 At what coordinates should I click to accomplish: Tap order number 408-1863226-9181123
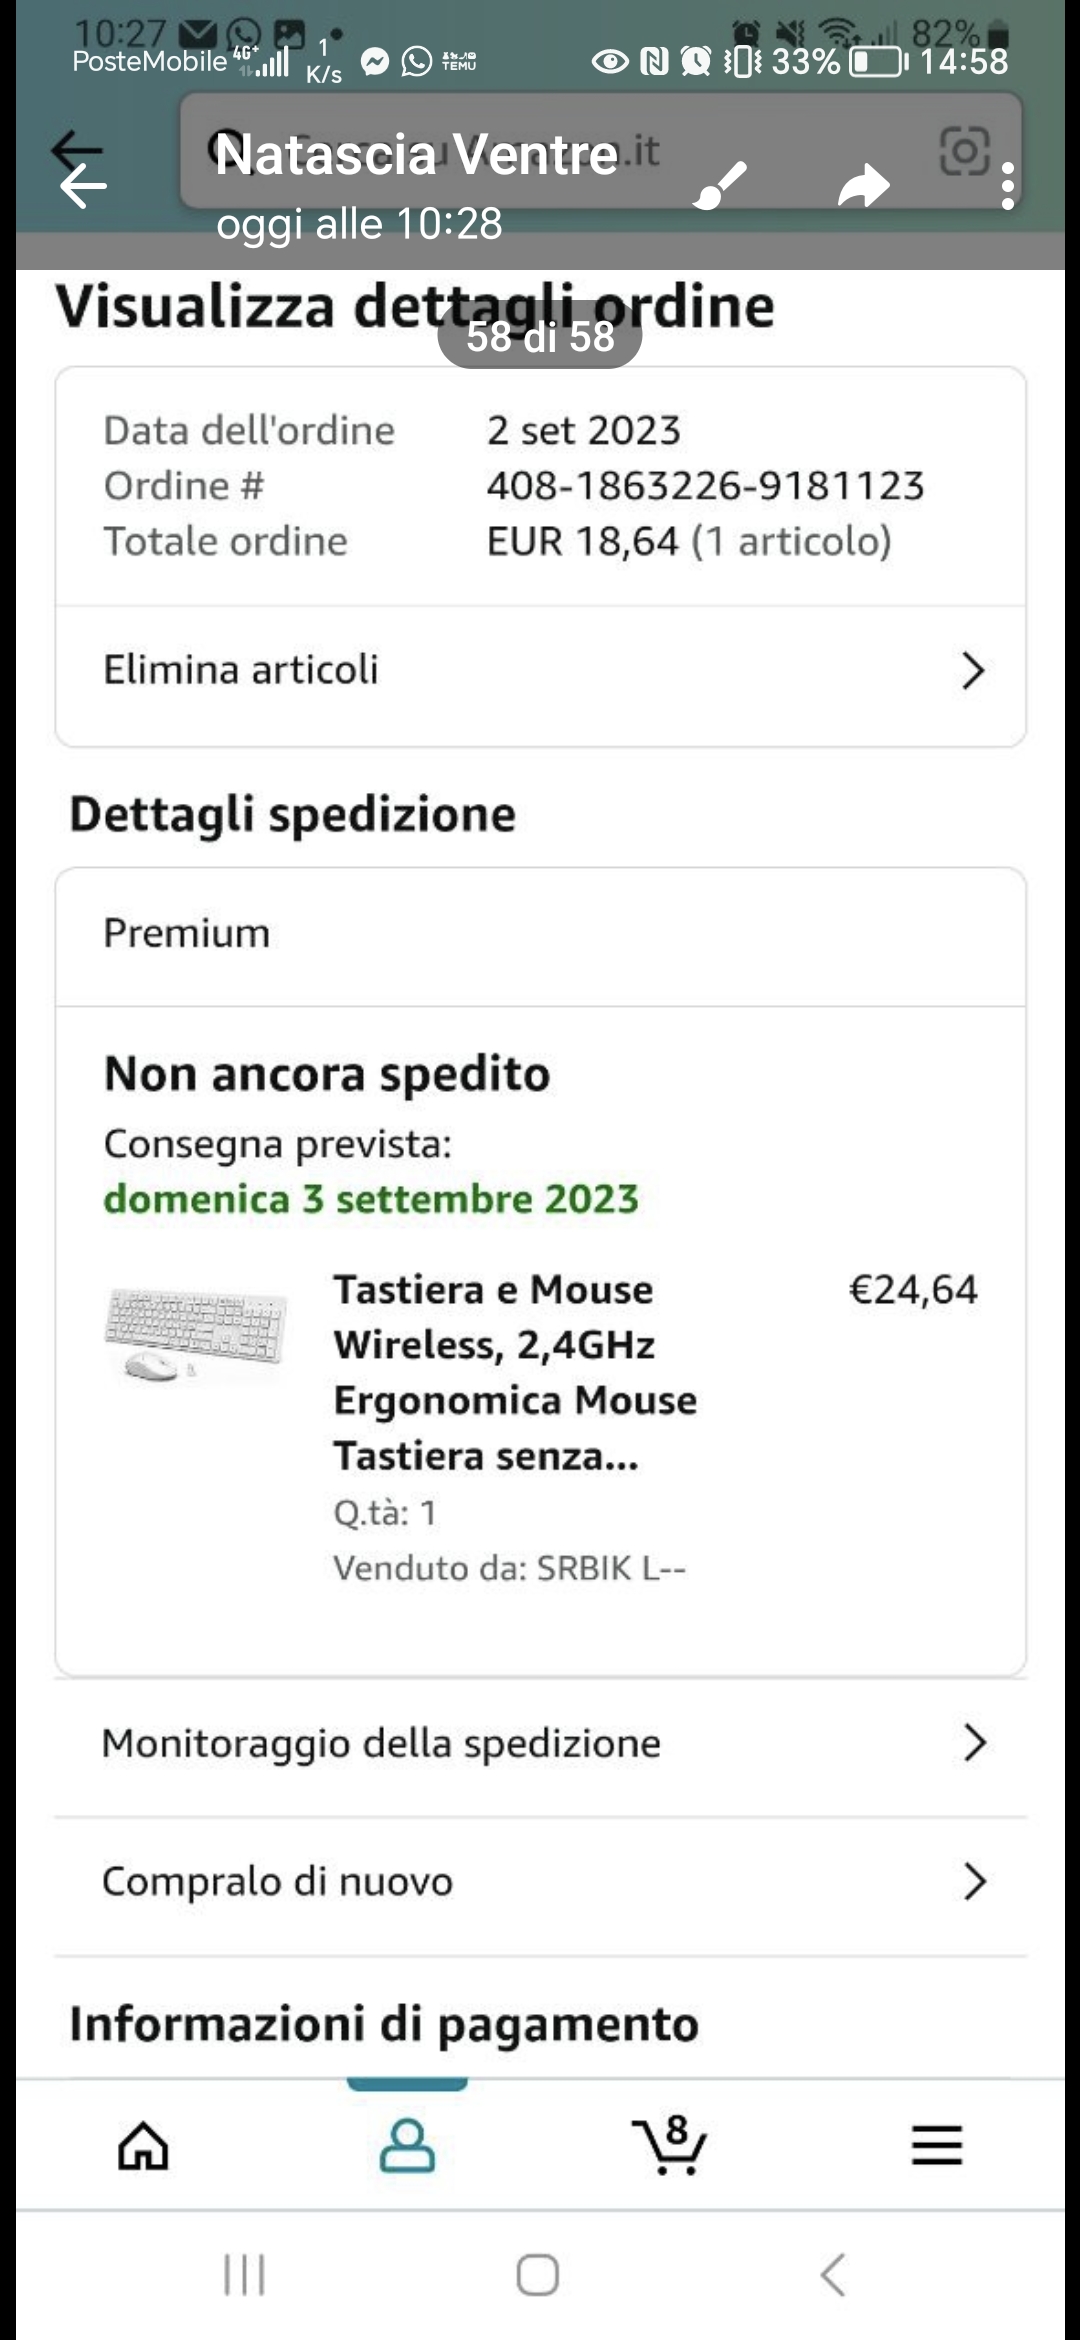tap(705, 486)
